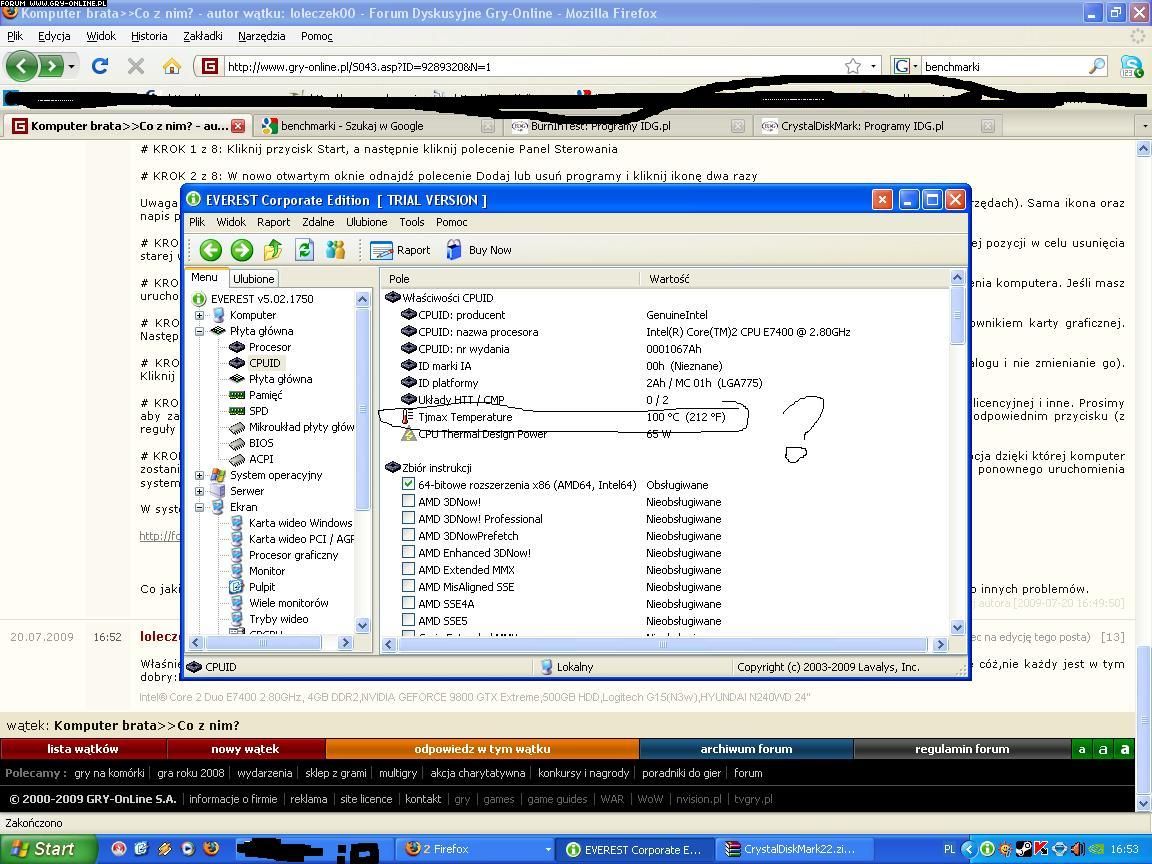Click the green Forward arrow in EVEREST toolbar

pos(241,250)
